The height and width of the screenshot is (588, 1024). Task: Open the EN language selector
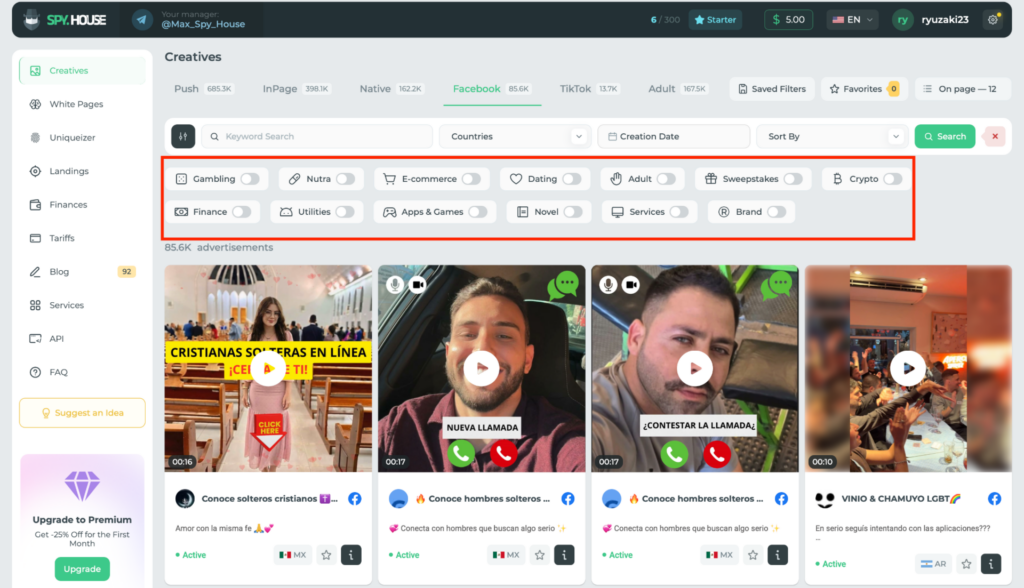tap(852, 20)
